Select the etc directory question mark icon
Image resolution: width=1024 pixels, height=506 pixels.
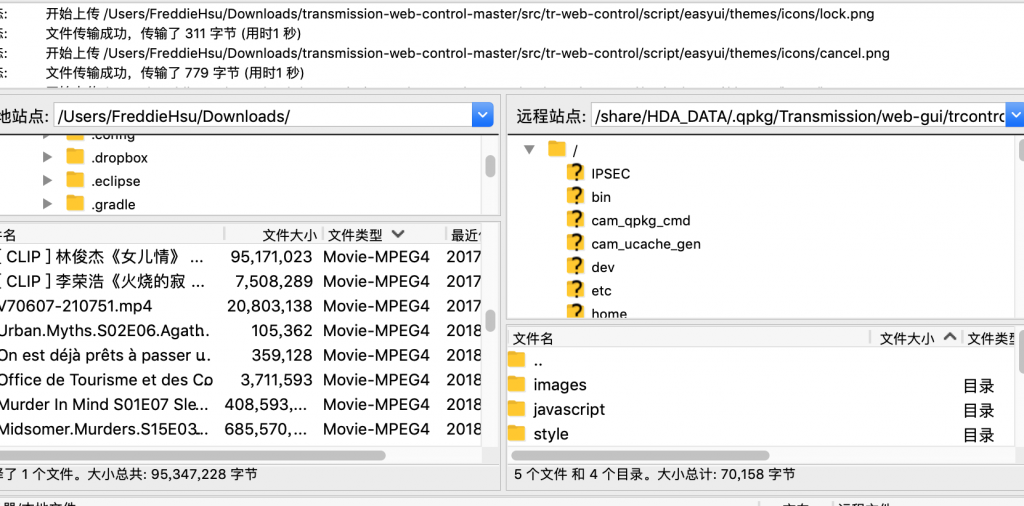tap(575, 291)
